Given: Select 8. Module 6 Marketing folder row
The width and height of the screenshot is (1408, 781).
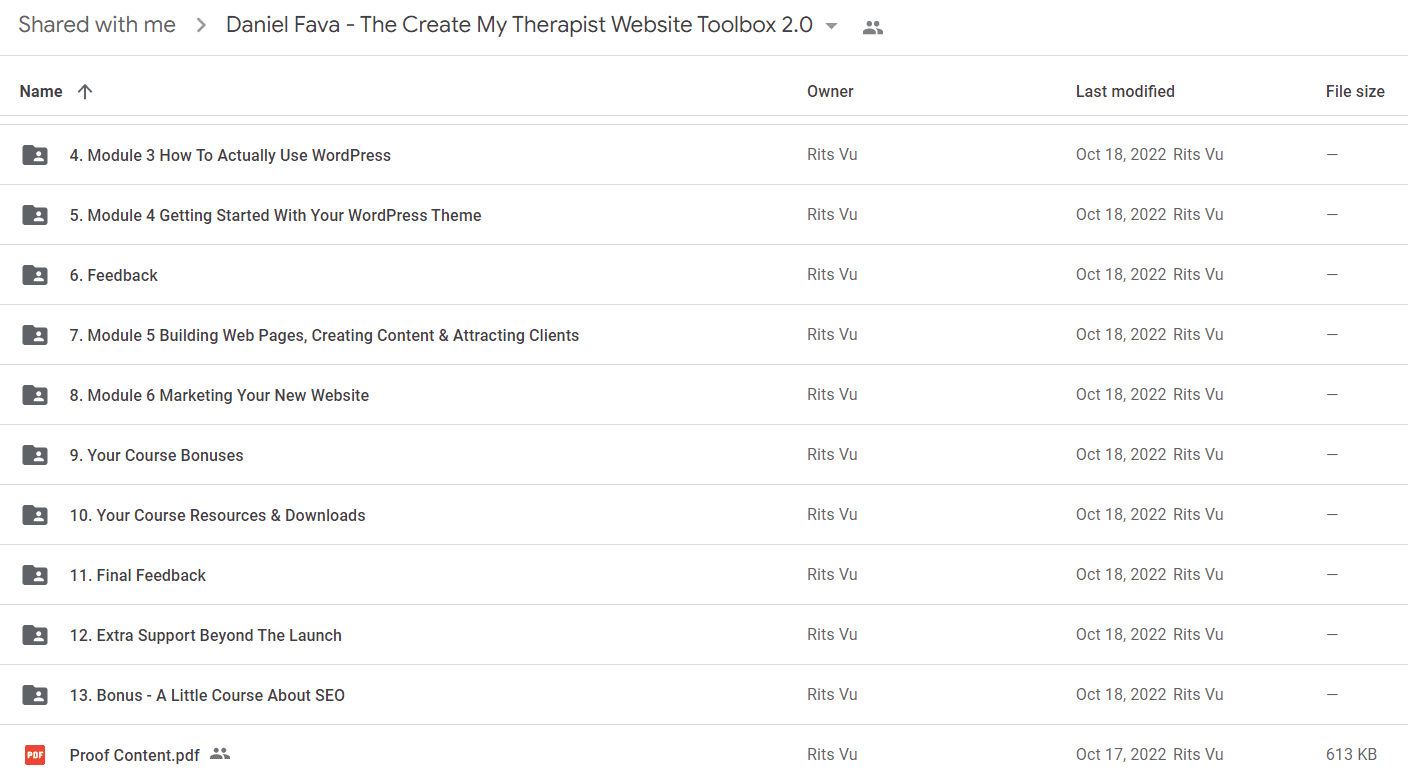Looking at the screenshot, I should coord(704,395).
